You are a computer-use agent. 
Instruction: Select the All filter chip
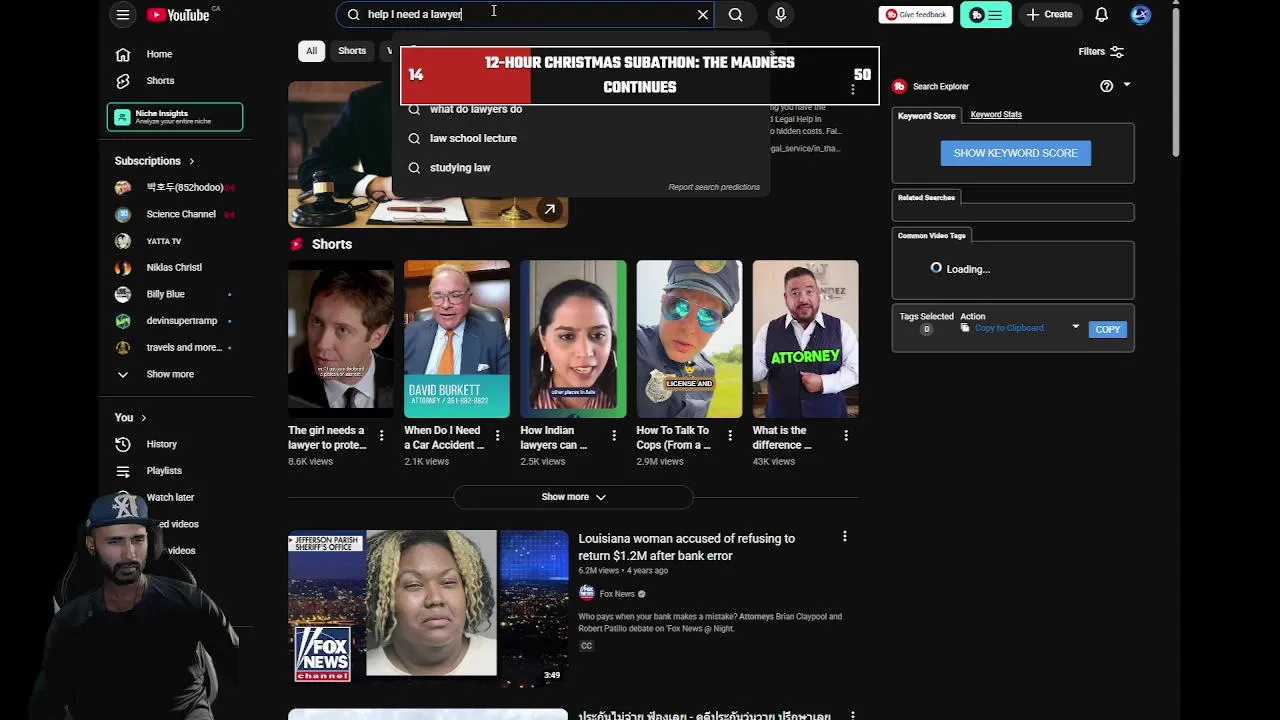click(311, 51)
